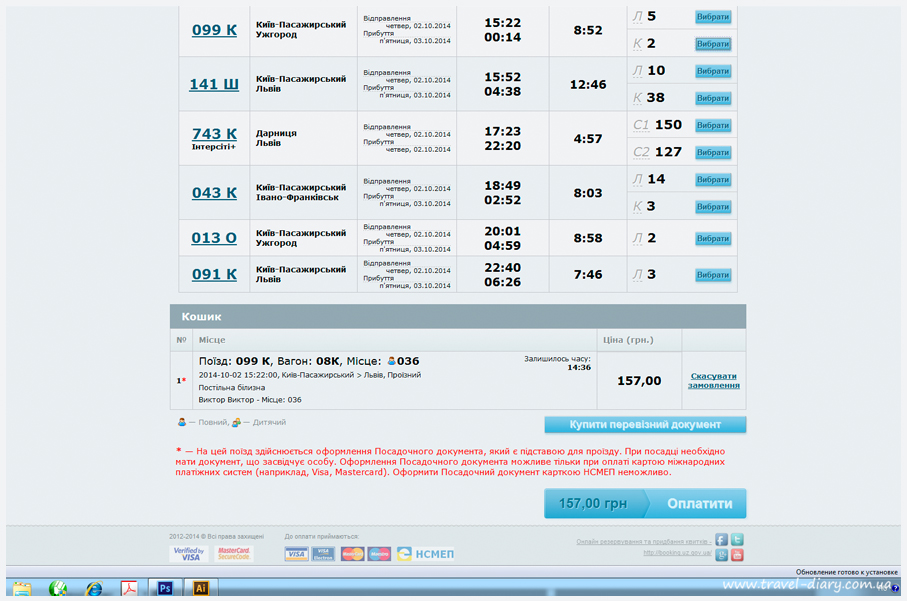Click Скасувати замовлення to cancel order

(x=714, y=381)
